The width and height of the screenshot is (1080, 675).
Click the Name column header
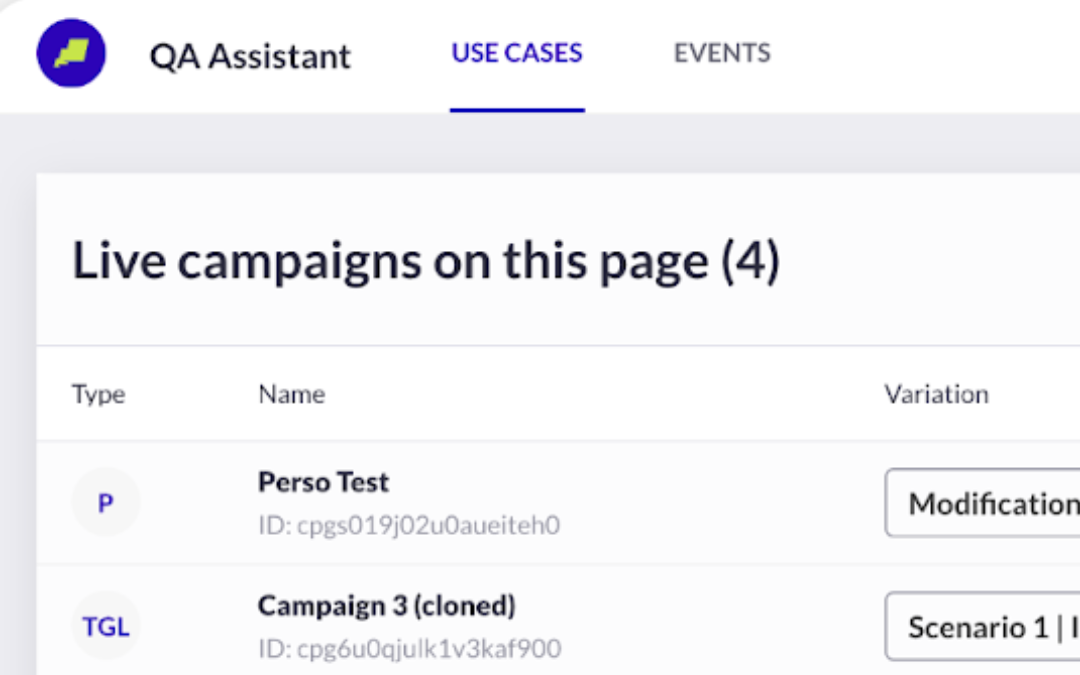[x=291, y=394]
